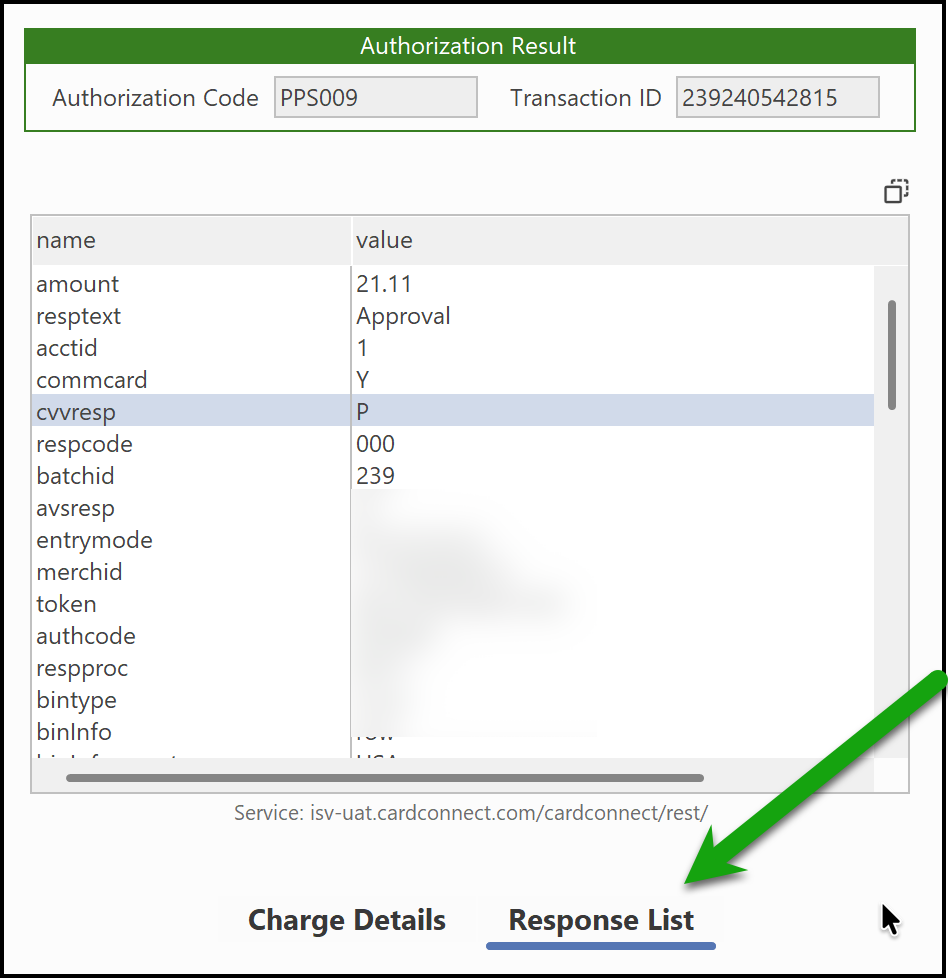Click the horizontal scrollbar thumb under the table
Viewport: 948px width, 978px height.
click(x=385, y=778)
